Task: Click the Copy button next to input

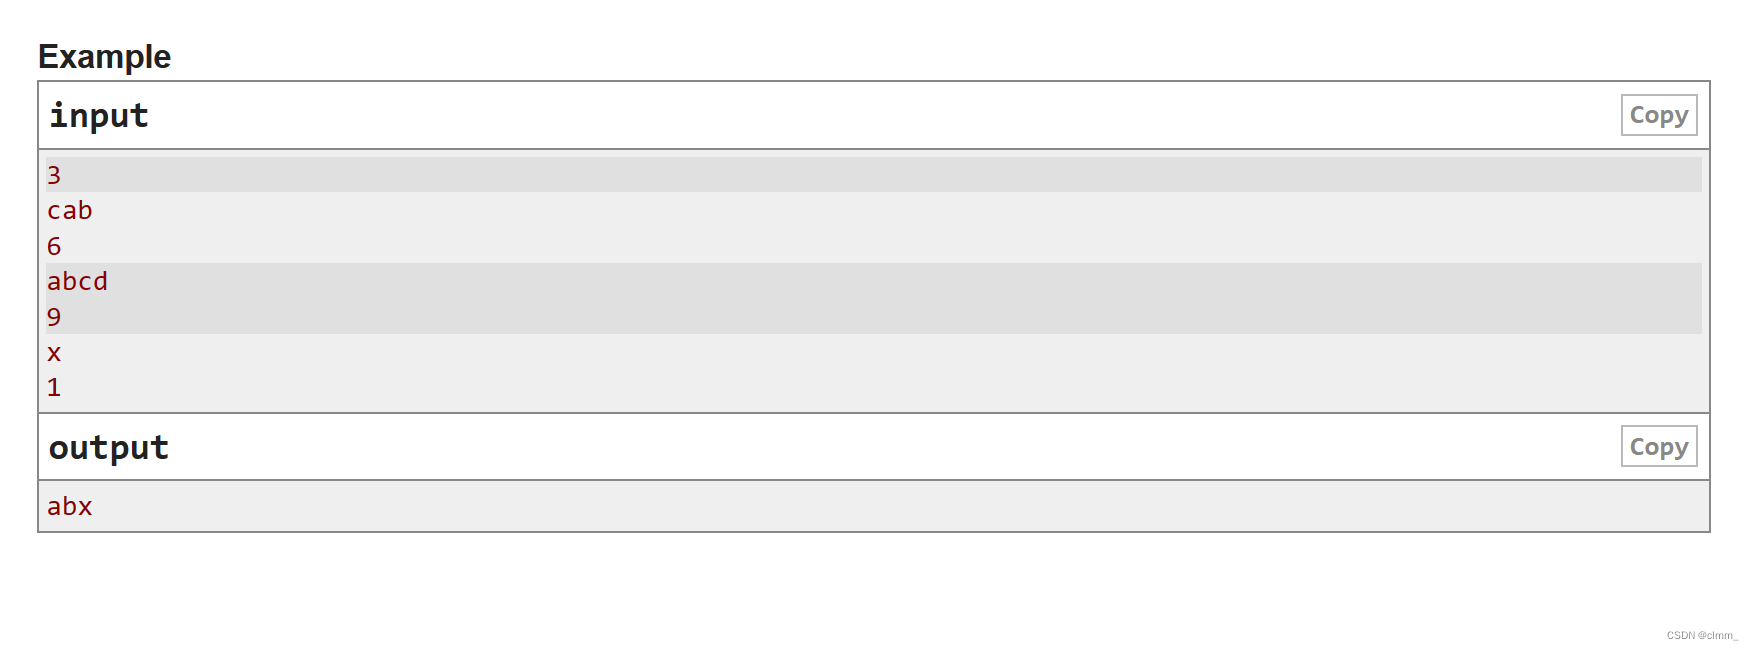Action: [1657, 114]
